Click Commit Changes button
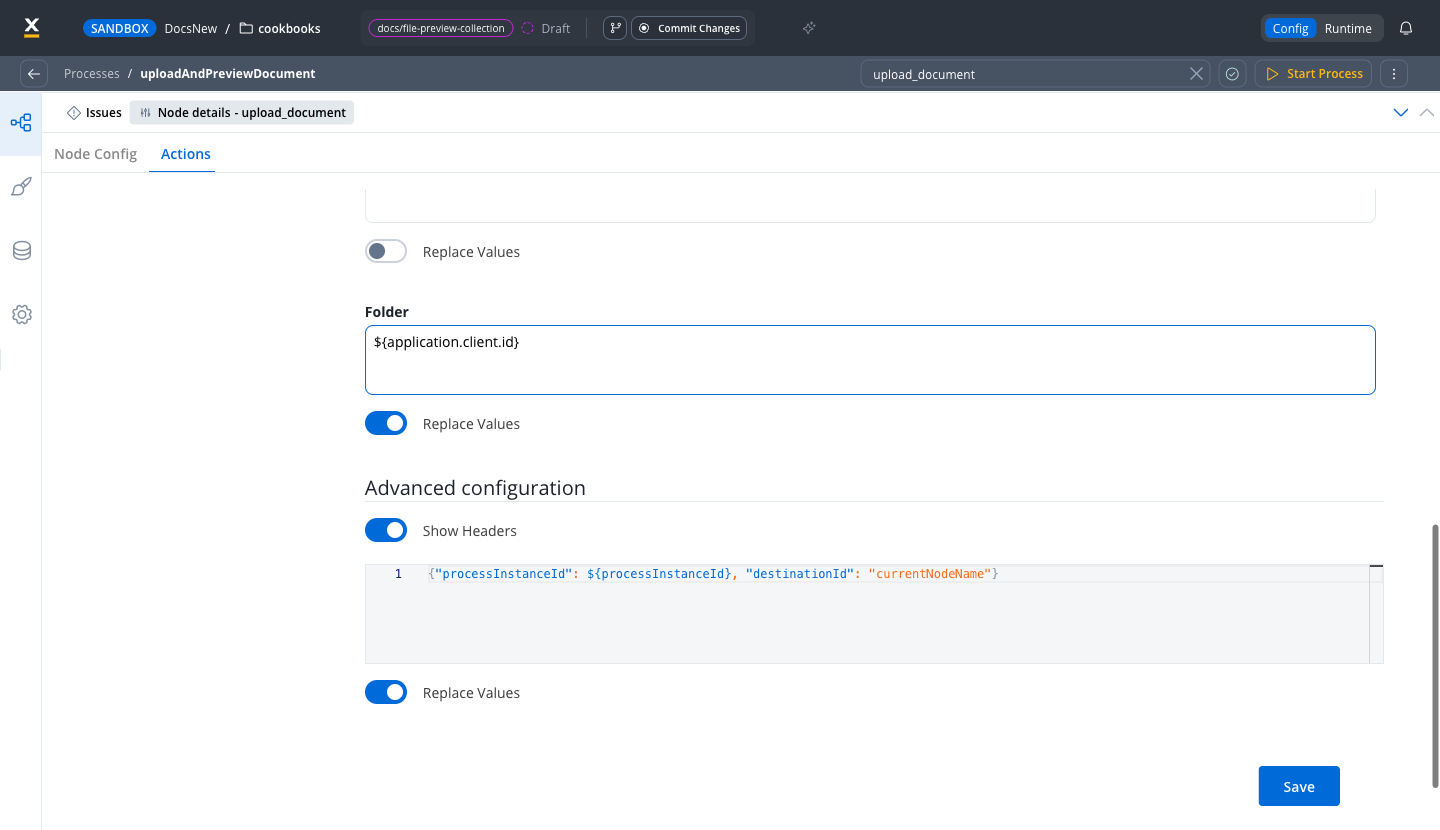This screenshot has height=830, width=1440. (x=689, y=28)
